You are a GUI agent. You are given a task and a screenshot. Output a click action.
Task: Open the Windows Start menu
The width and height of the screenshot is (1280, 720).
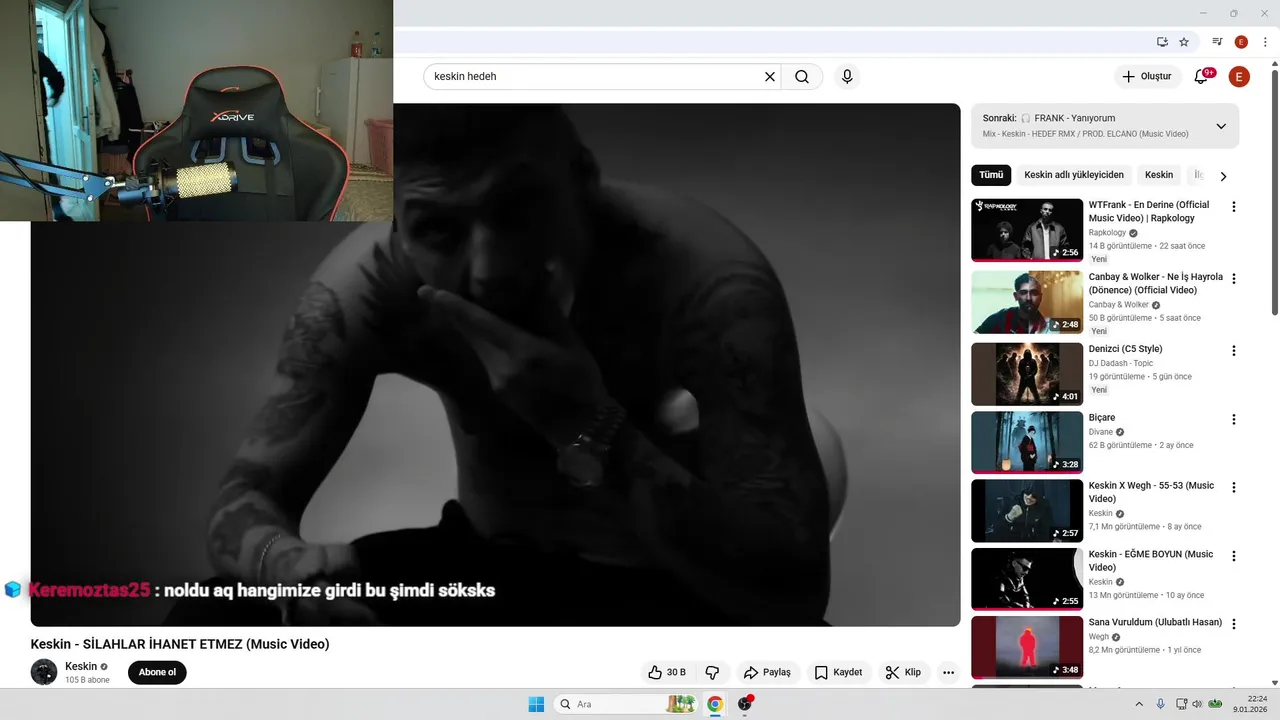[536, 704]
